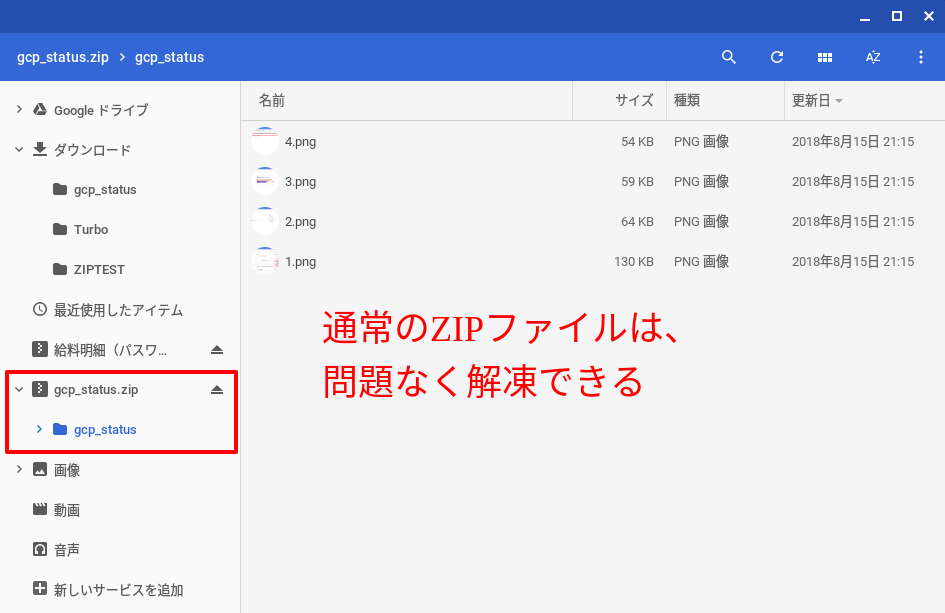Image resolution: width=945 pixels, height=613 pixels.
Task: Select the 1.png file name
Action: tap(300, 261)
